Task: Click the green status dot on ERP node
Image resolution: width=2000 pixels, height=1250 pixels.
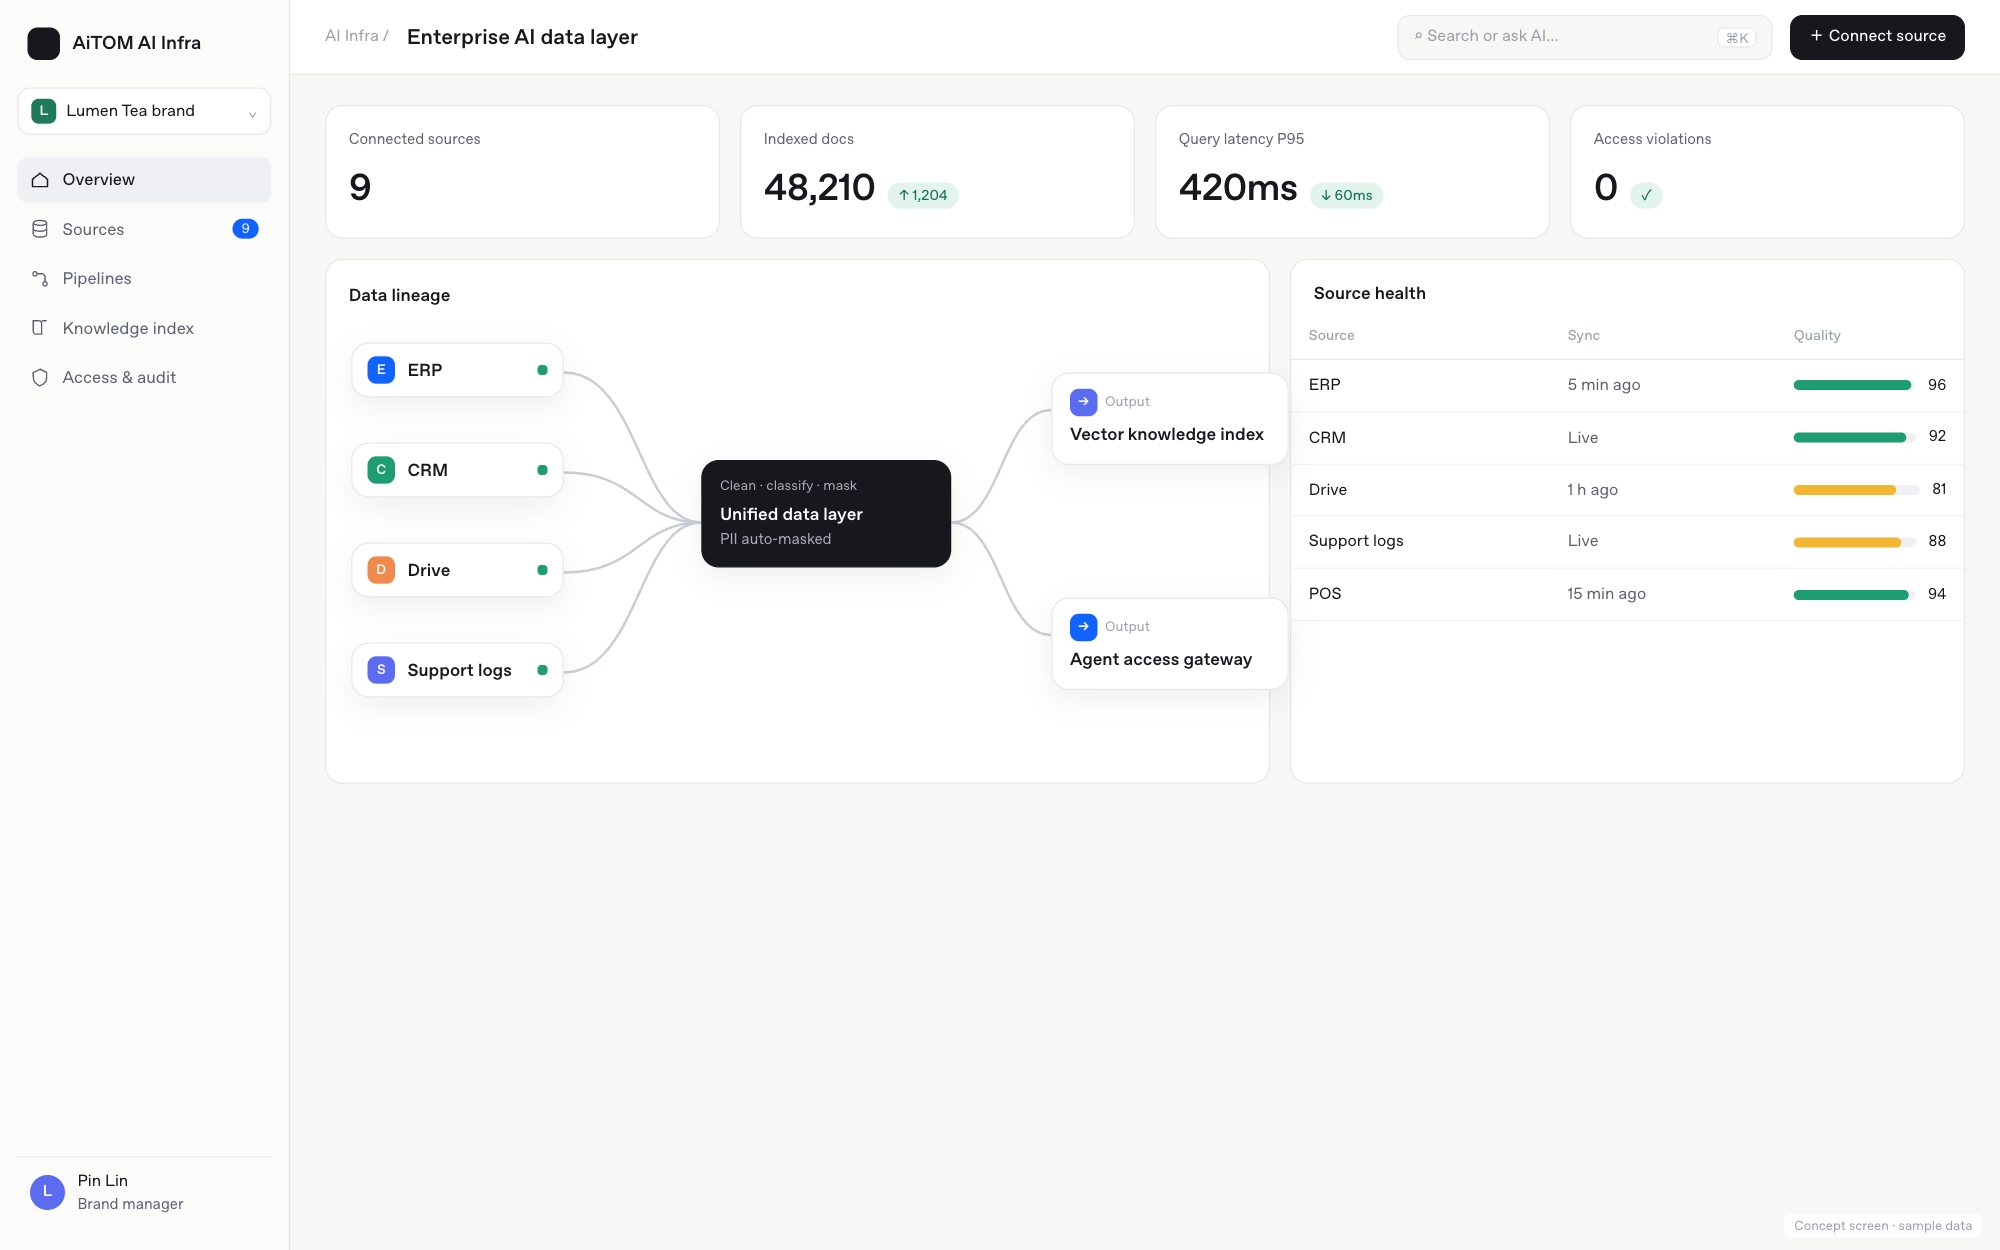Action: point(542,370)
